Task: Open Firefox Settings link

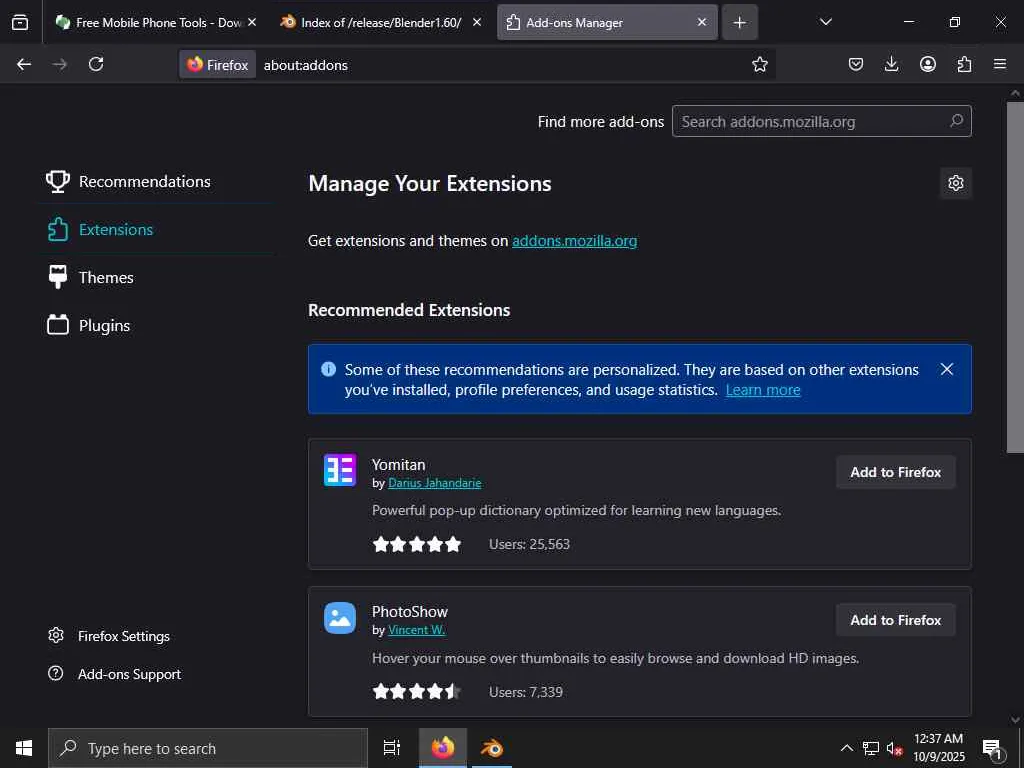Action: pyautogui.click(x=109, y=635)
